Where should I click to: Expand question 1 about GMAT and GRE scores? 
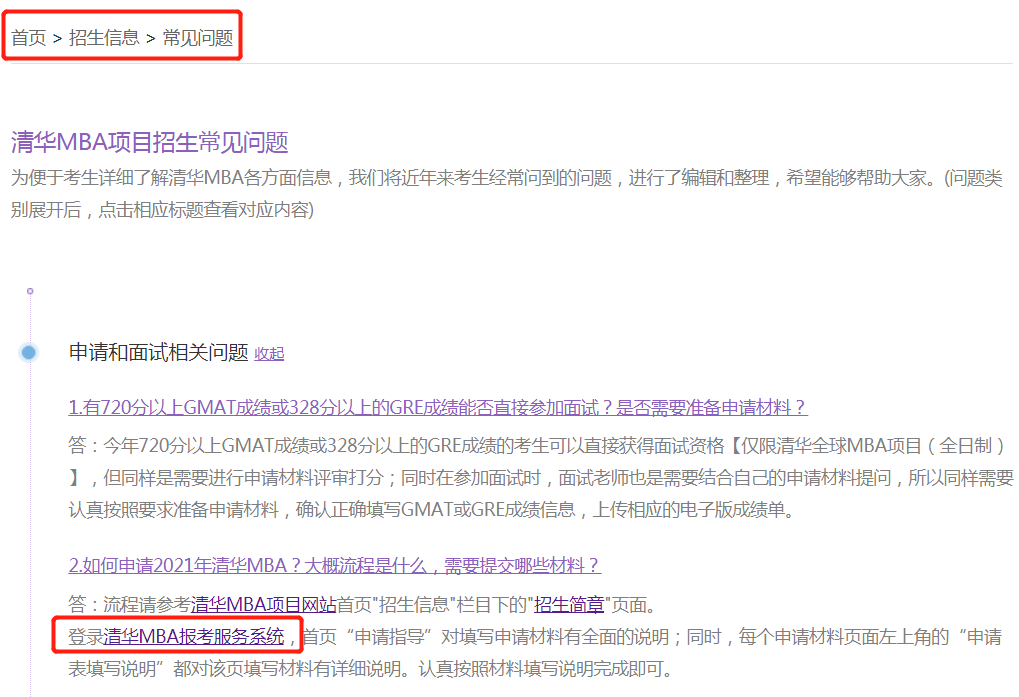(437, 407)
